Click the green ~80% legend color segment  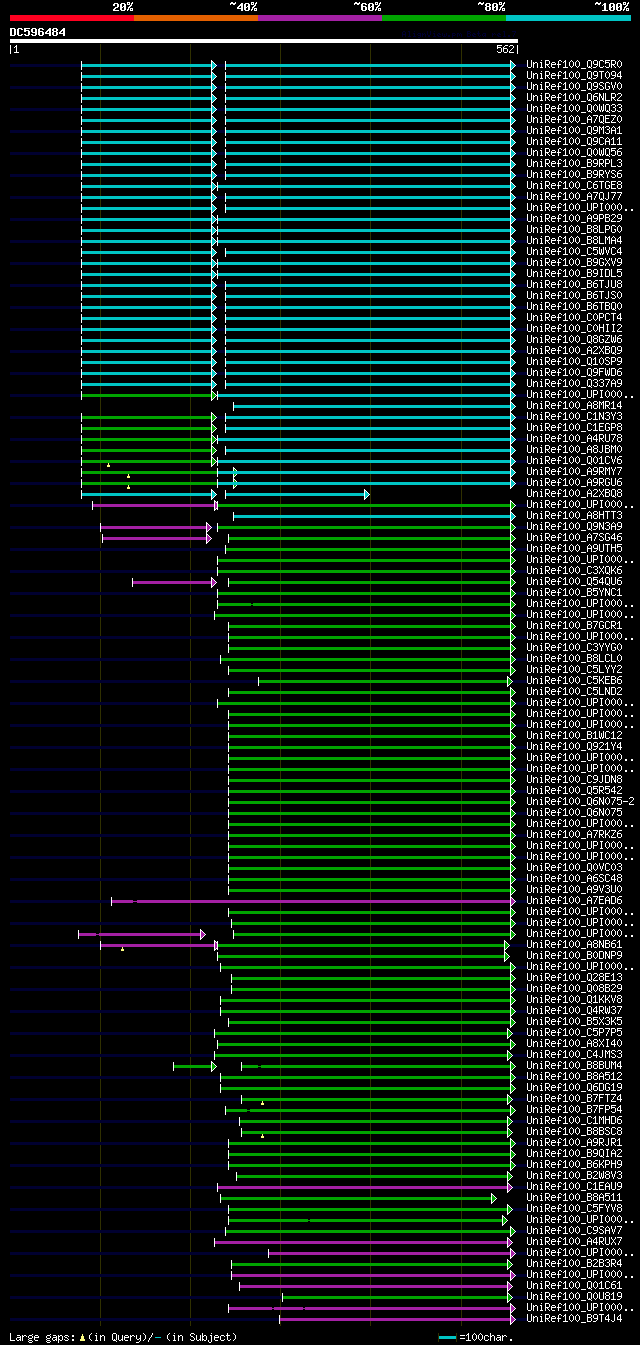click(443, 18)
